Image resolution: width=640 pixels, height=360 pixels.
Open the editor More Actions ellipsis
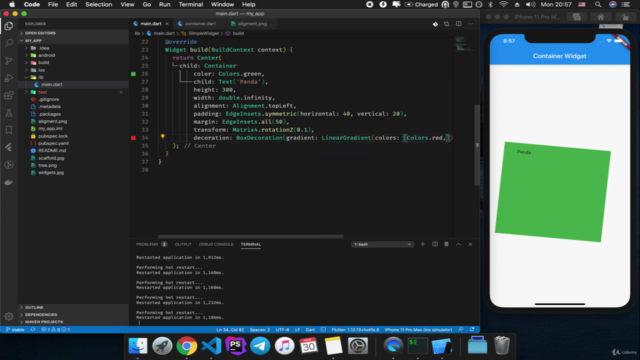(x=470, y=24)
